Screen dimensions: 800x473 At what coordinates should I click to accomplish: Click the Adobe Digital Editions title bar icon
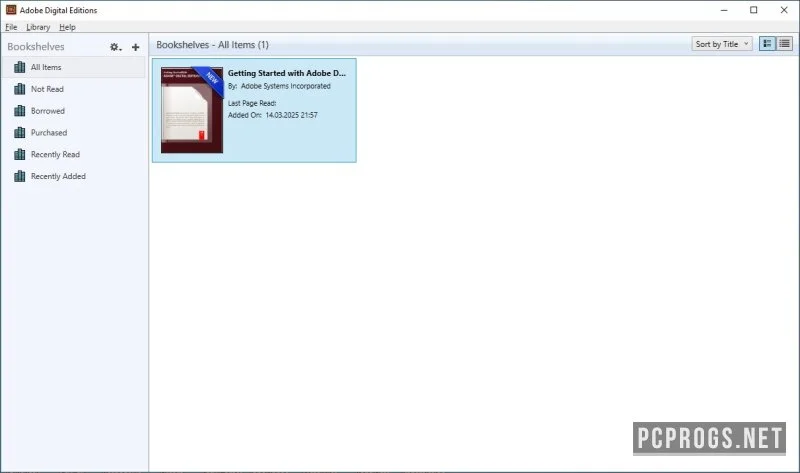tap(11, 10)
